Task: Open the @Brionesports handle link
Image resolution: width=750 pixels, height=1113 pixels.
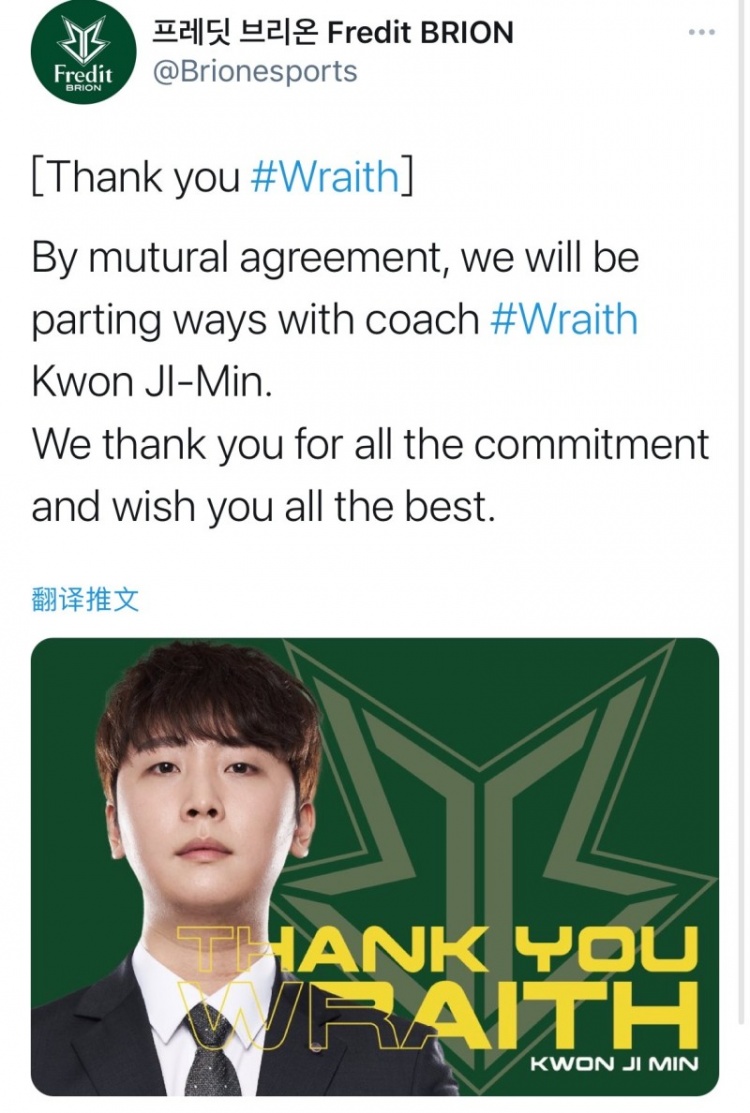Action: pos(255,72)
